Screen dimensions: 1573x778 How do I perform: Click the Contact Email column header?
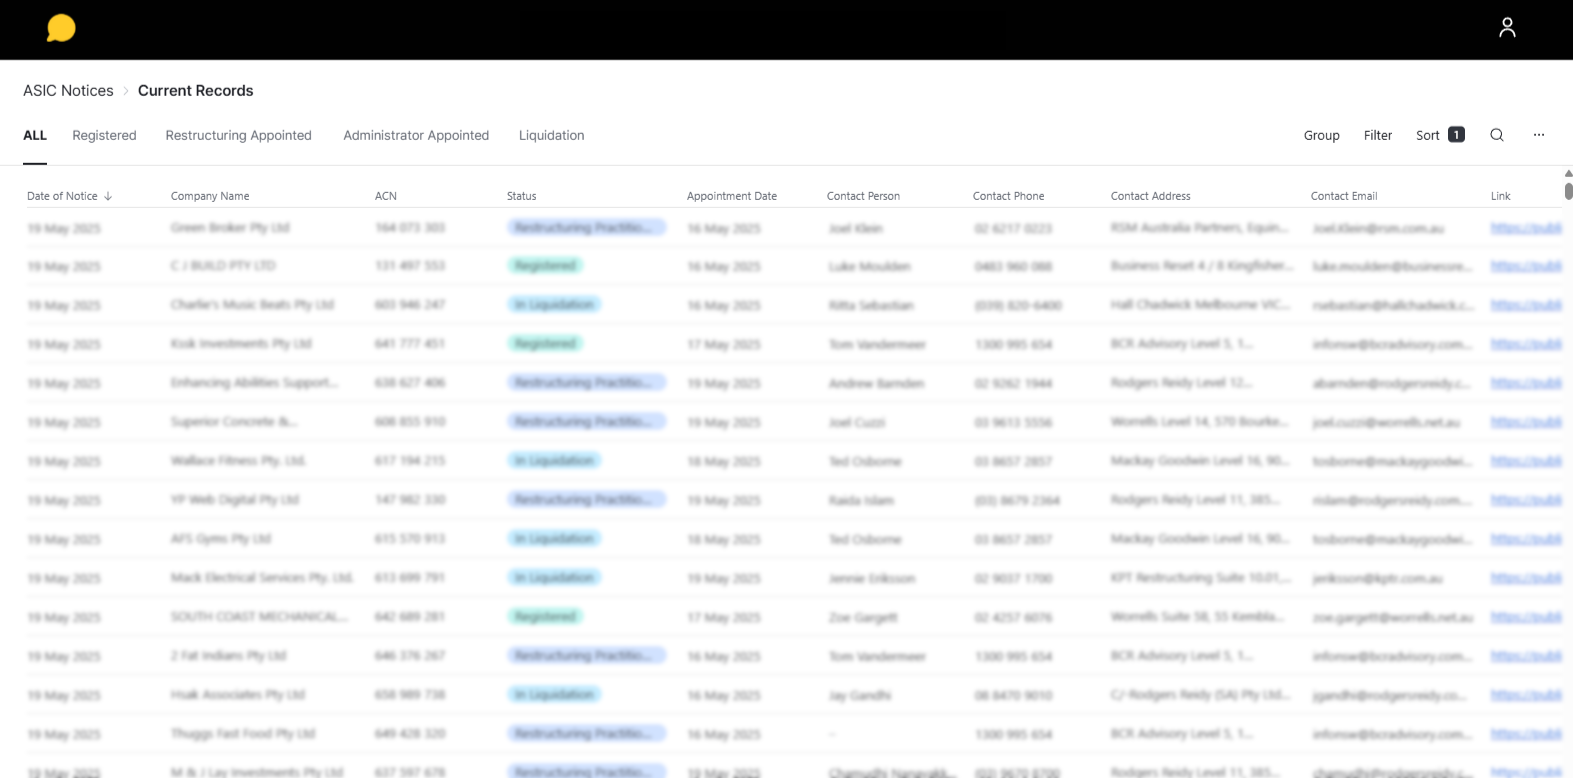coord(1344,196)
